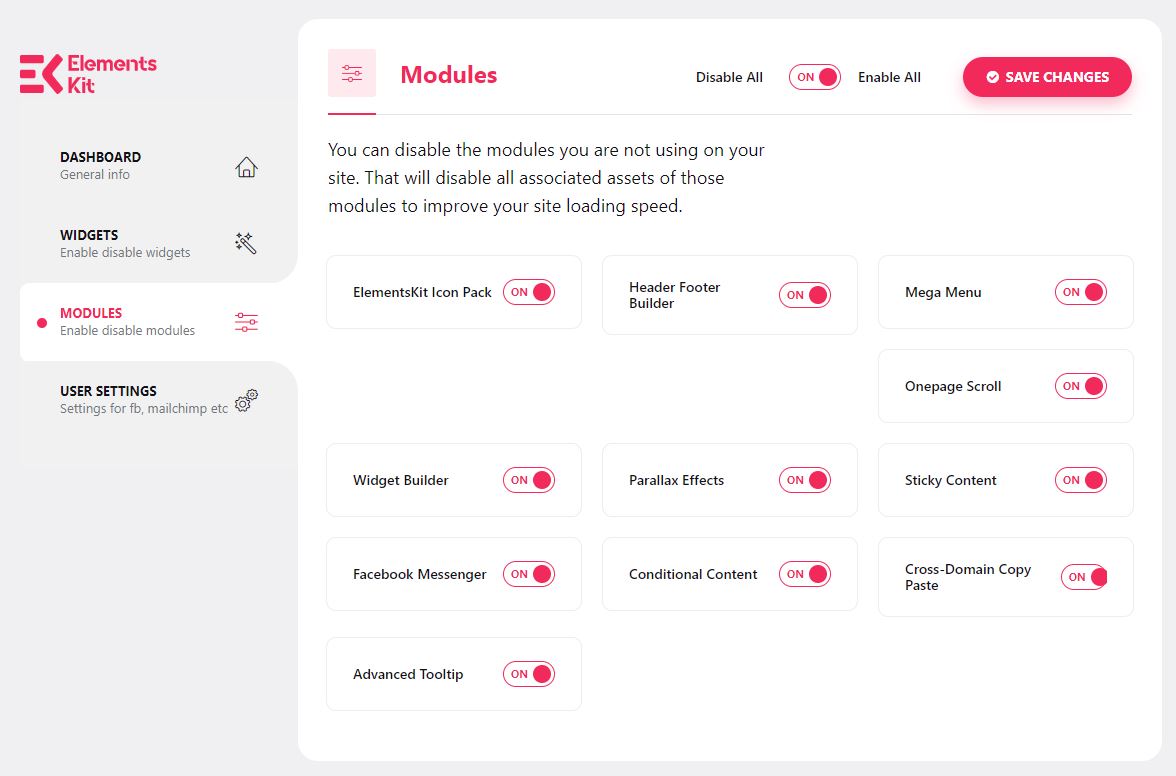This screenshot has width=1176, height=776.
Task: Toggle Advanced Tooltip module
Action: click(x=529, y=674)
